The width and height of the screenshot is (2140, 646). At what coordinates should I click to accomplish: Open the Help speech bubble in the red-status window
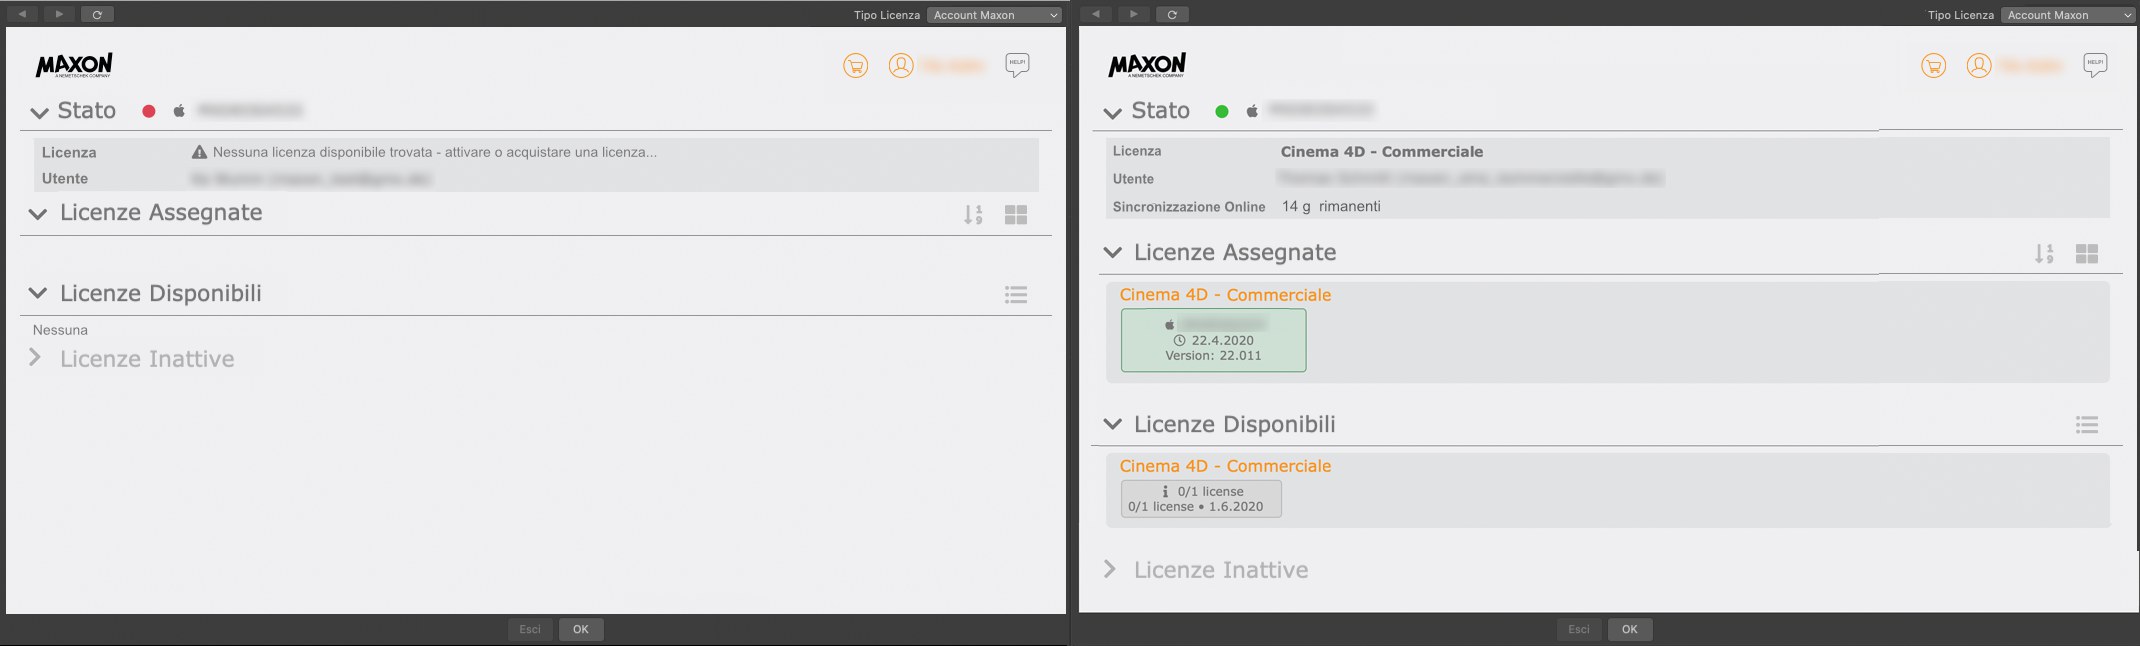pos(1017,65)
